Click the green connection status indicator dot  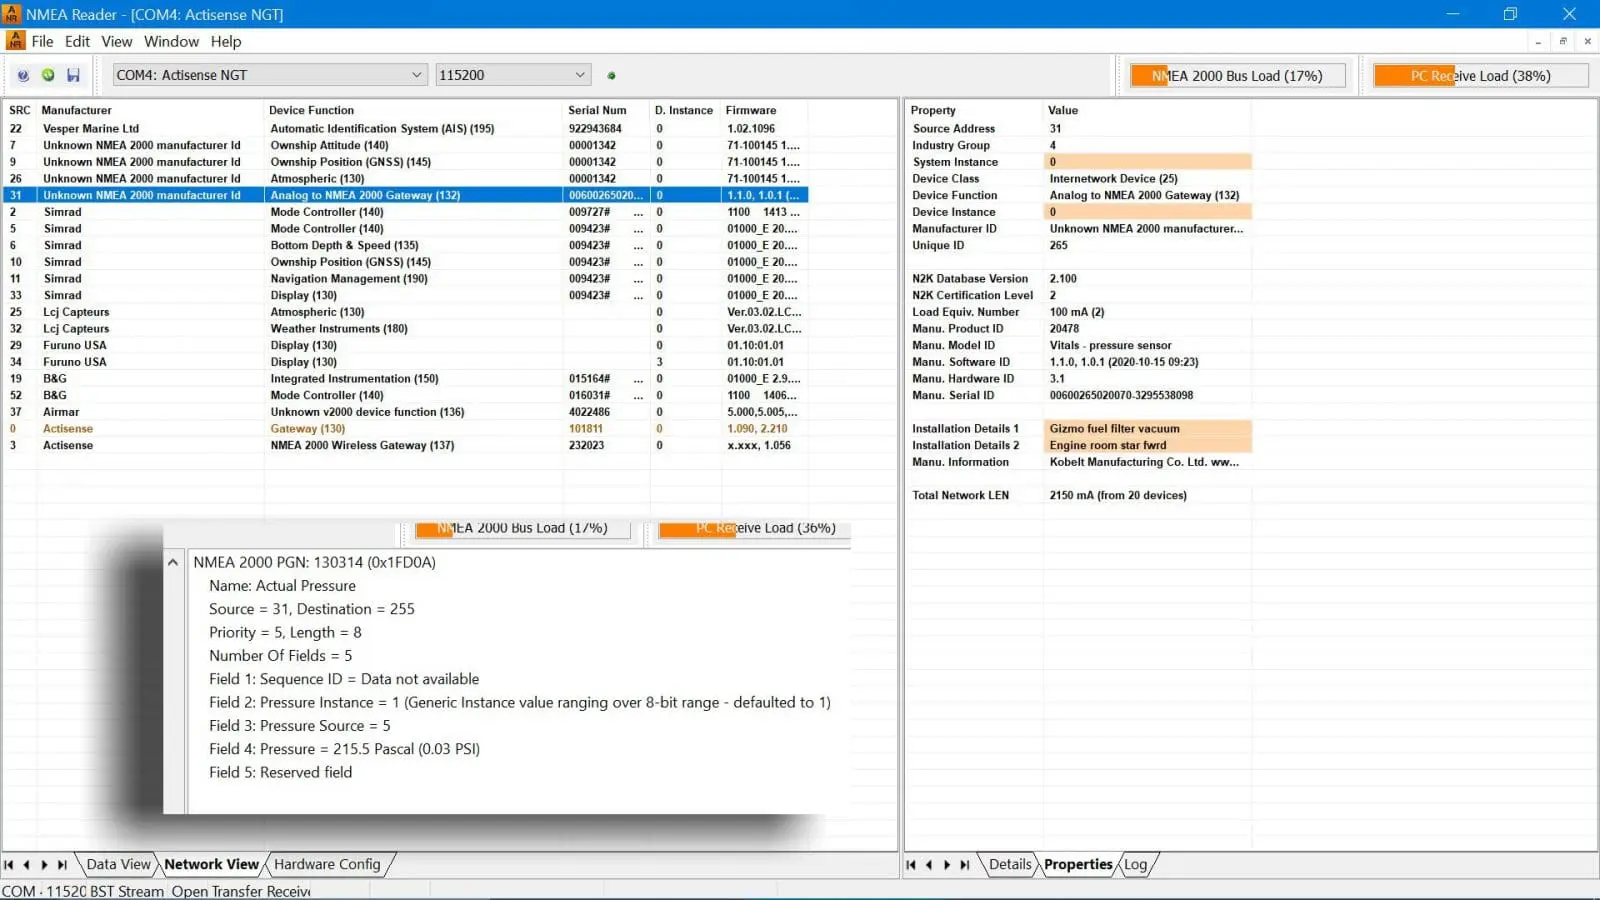coord(612,76)
